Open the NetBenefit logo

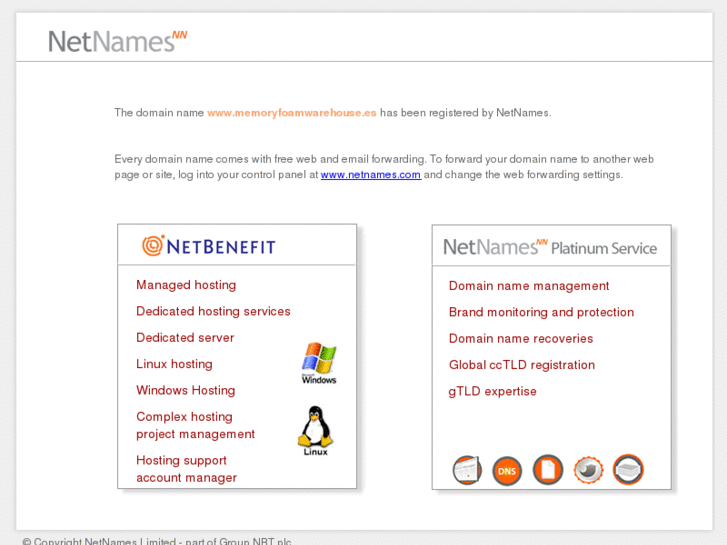209,246
